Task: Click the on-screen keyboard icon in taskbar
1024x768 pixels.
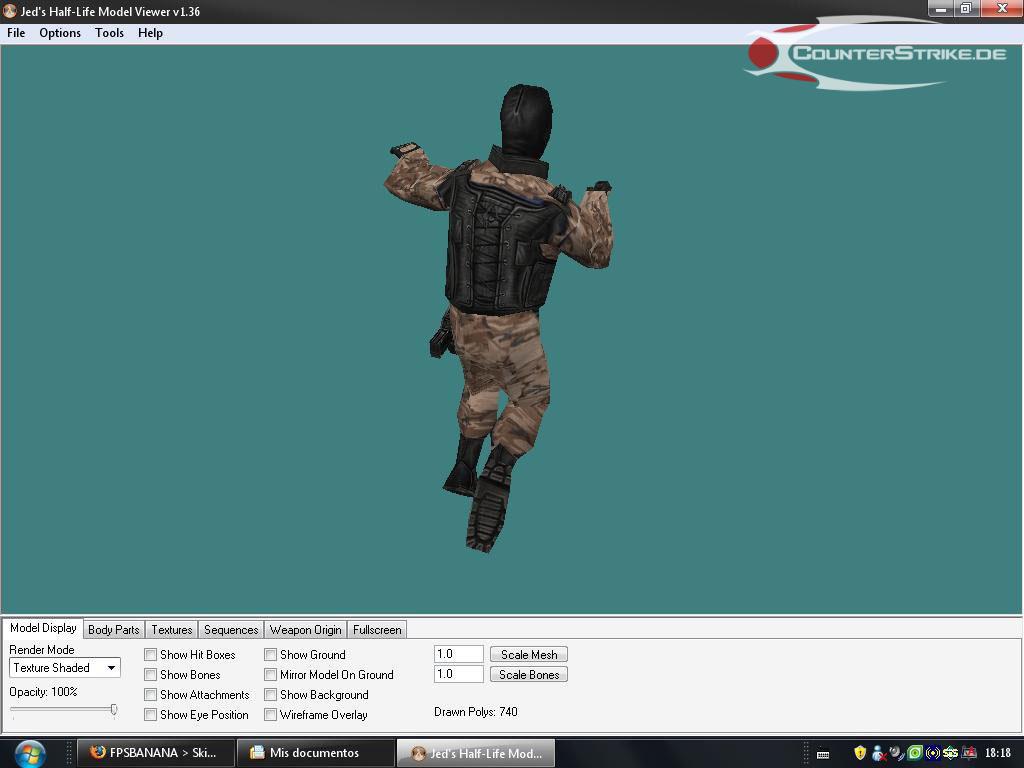Action: (823, 754)
